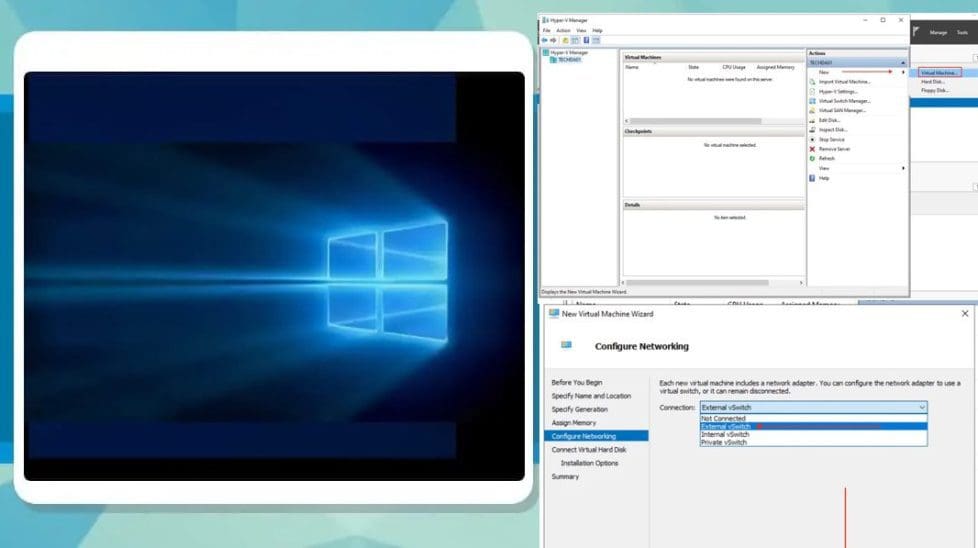The width and height of the screenshot is (978, 548).
Task: Go to Connect Virtual Hard Disk wizard step
Action: point(589,449)
